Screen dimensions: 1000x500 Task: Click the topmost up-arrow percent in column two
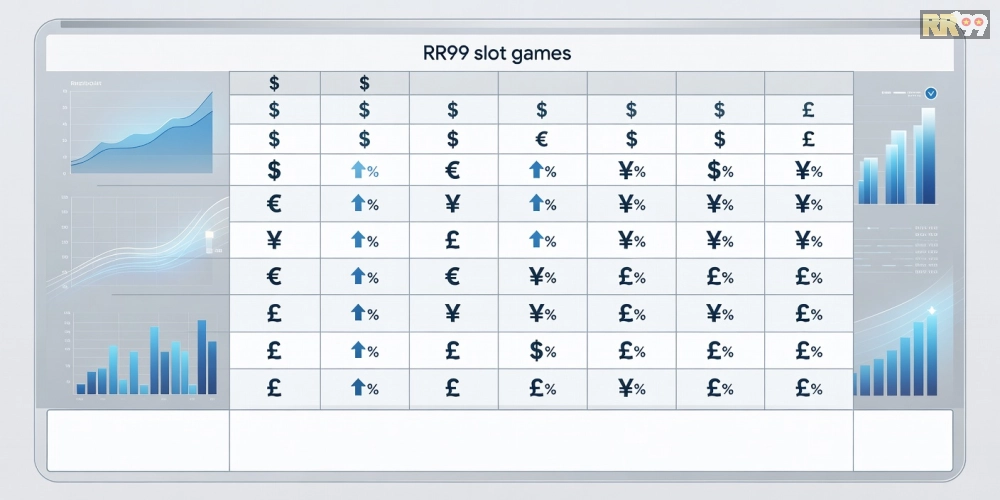(365, 170)
